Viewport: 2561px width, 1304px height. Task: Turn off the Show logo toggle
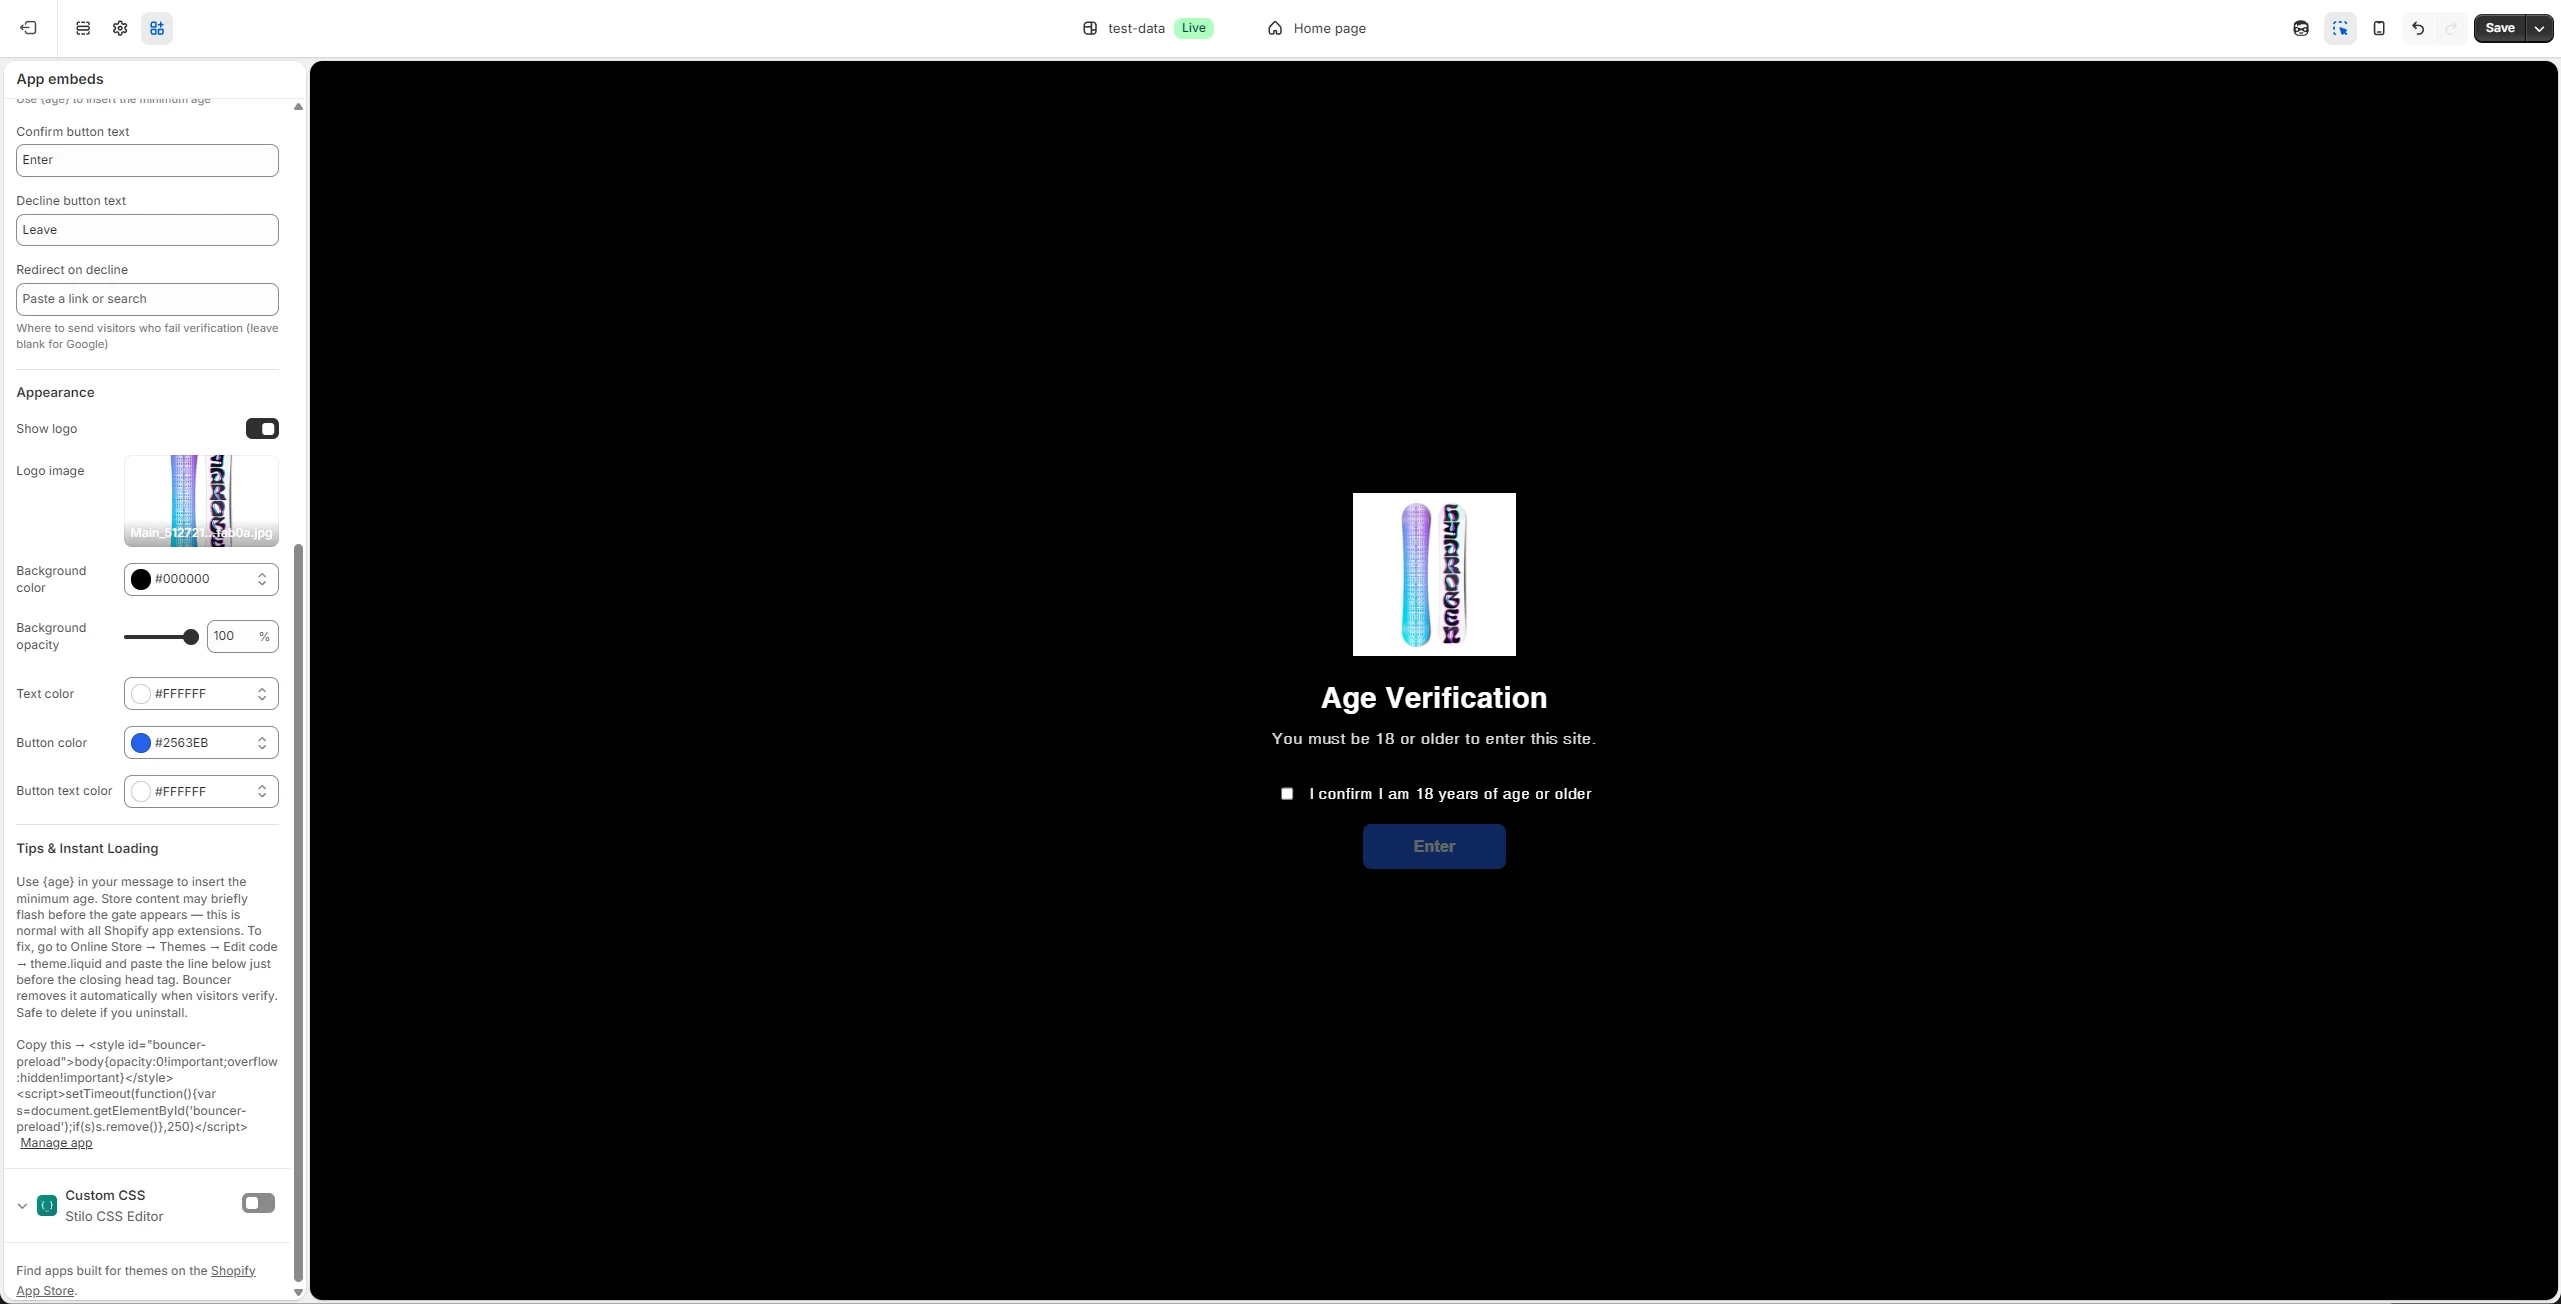tap(262, 429)
